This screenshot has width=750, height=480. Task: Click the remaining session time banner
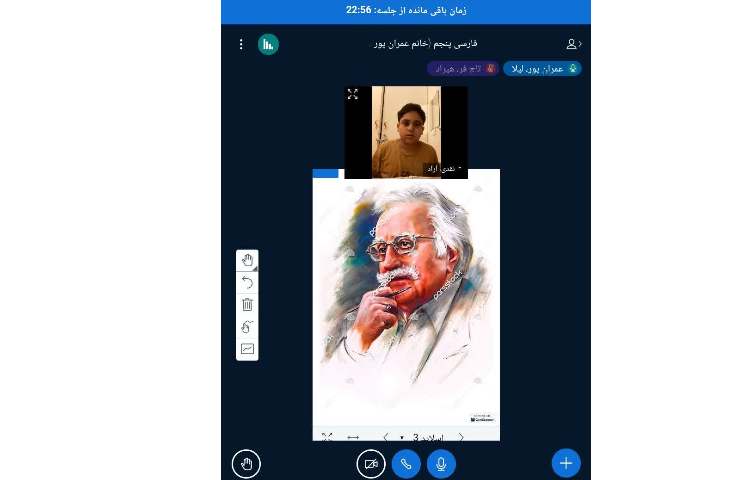[x=406, y=11]
